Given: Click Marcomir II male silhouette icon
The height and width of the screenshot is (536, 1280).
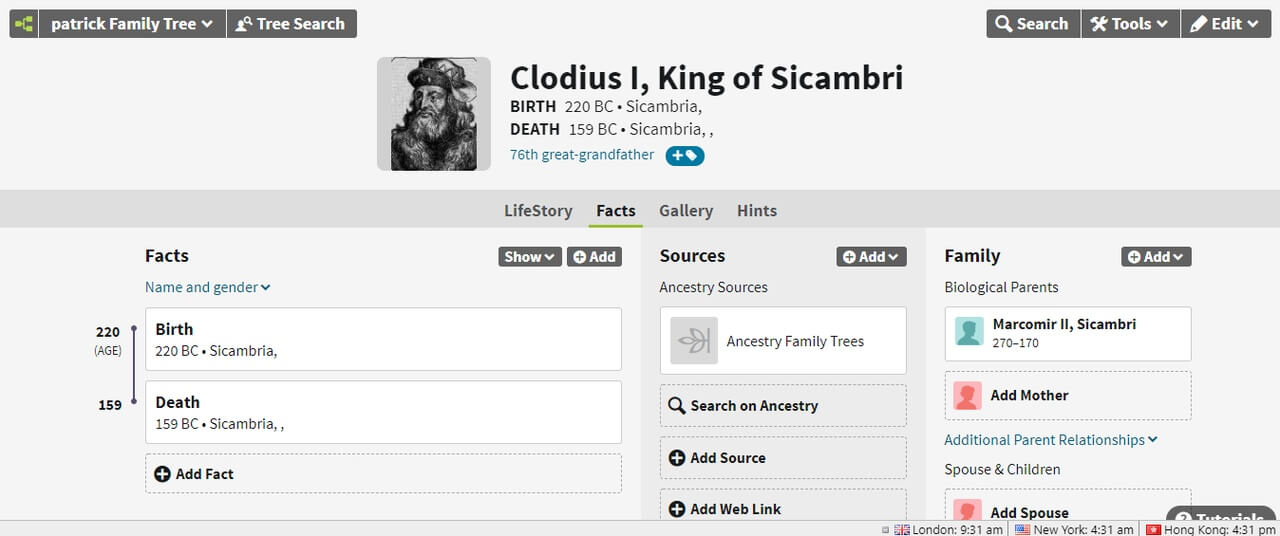Looking at the screenshot, I should (969, 333).
